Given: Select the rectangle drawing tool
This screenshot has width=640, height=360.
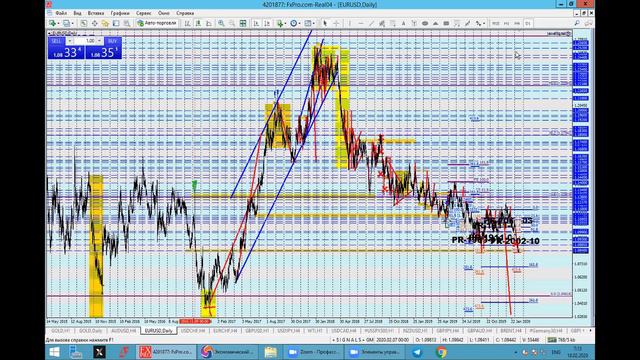Looking at the screenshot, I should [x=446, y=23].
